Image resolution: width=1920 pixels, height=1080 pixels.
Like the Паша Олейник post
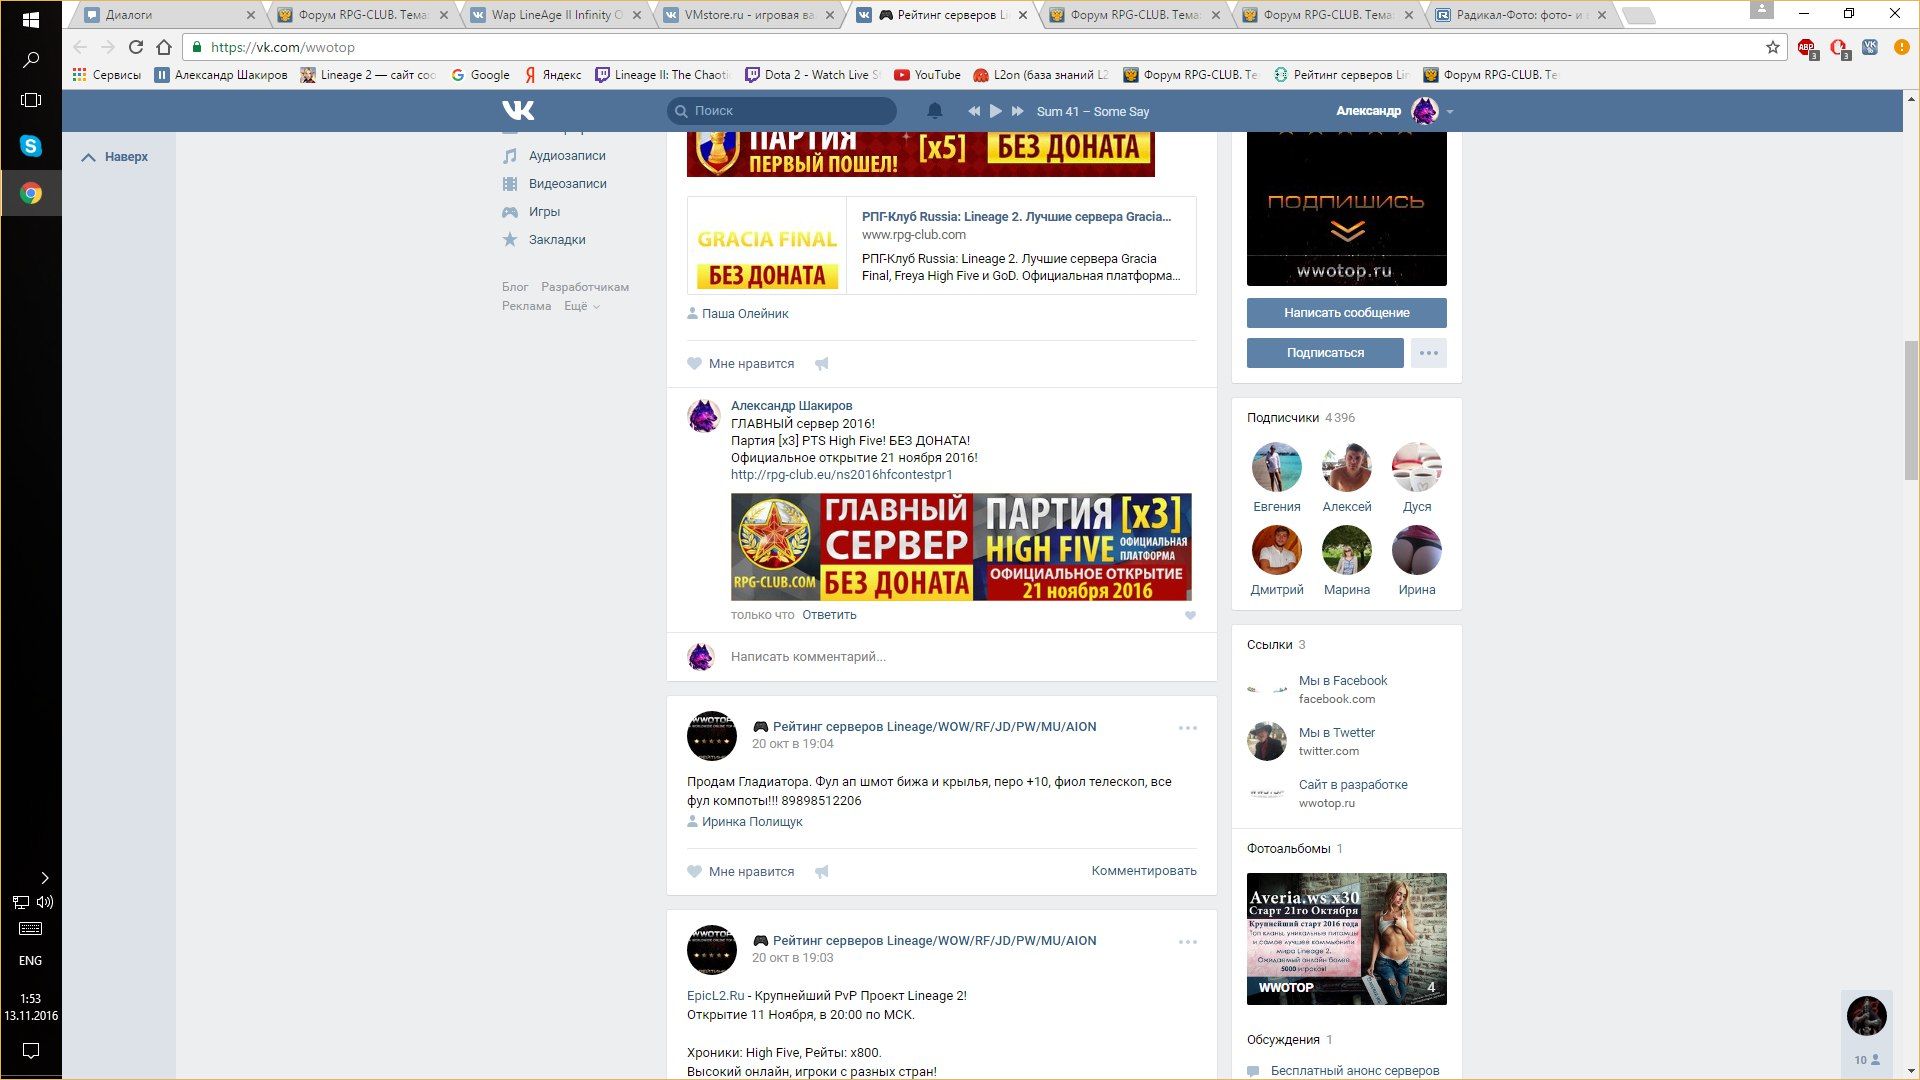(741, 364)
